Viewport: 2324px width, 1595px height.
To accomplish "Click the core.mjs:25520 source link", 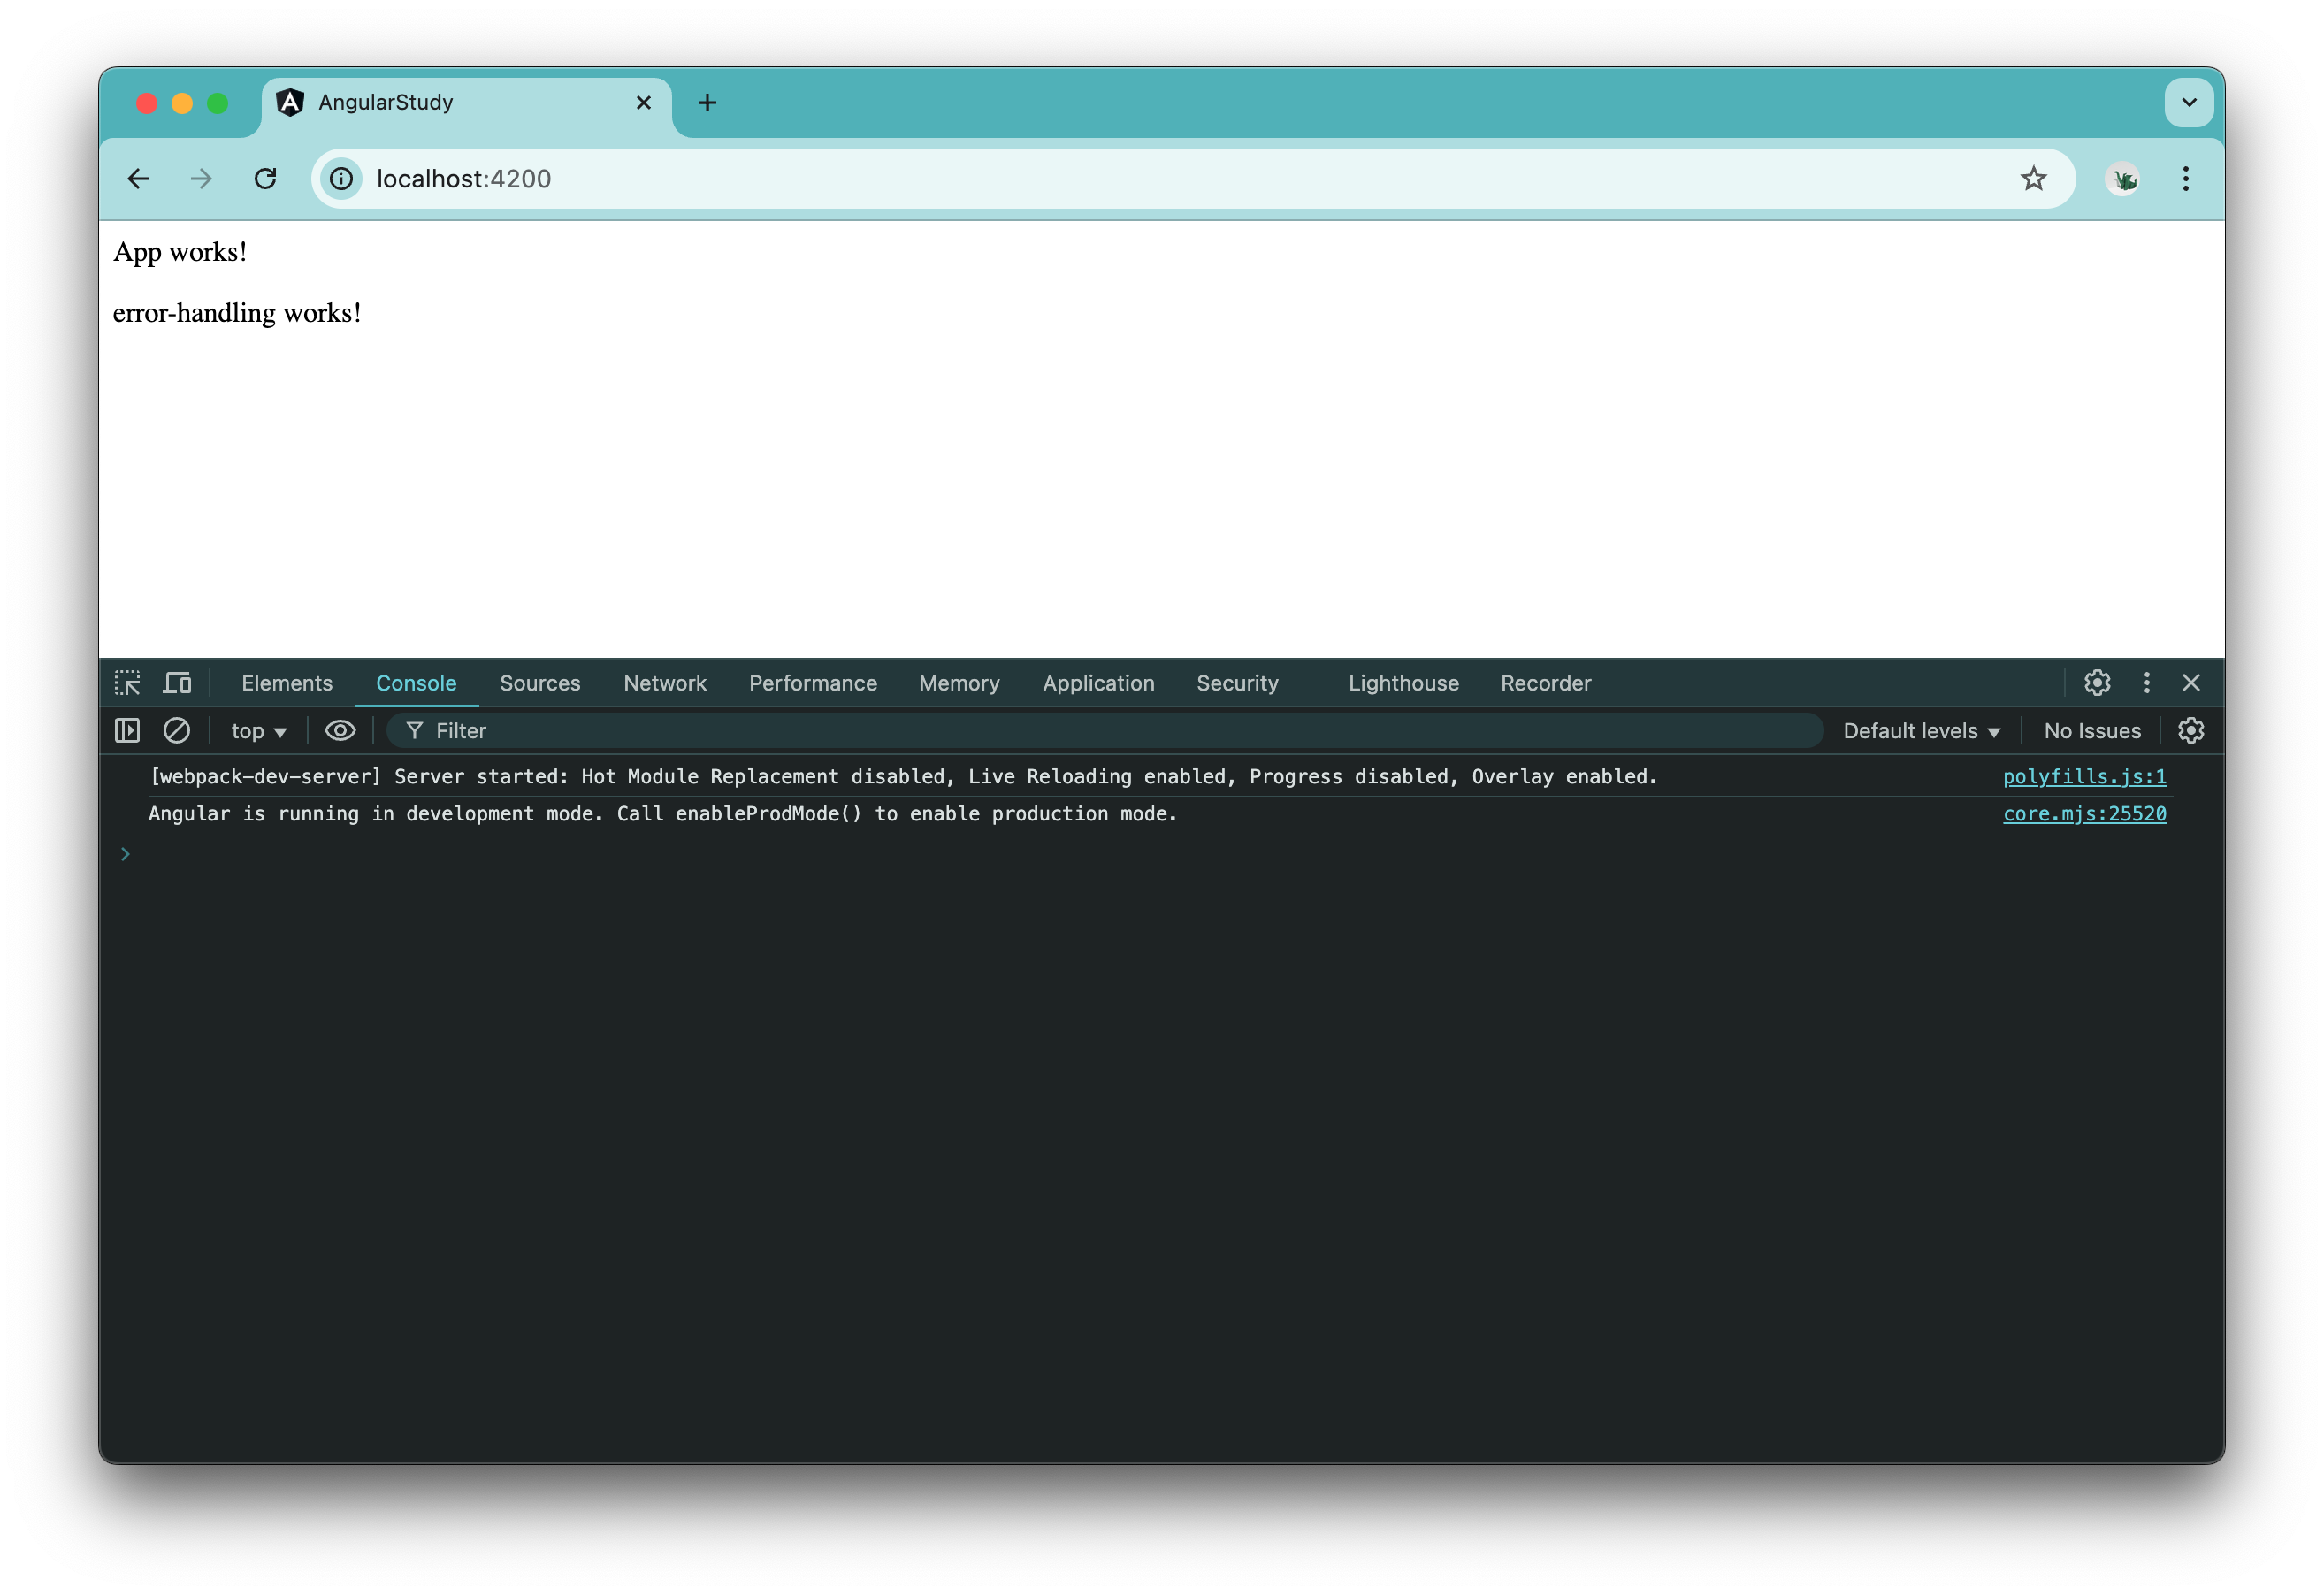I will point(2085,813).
